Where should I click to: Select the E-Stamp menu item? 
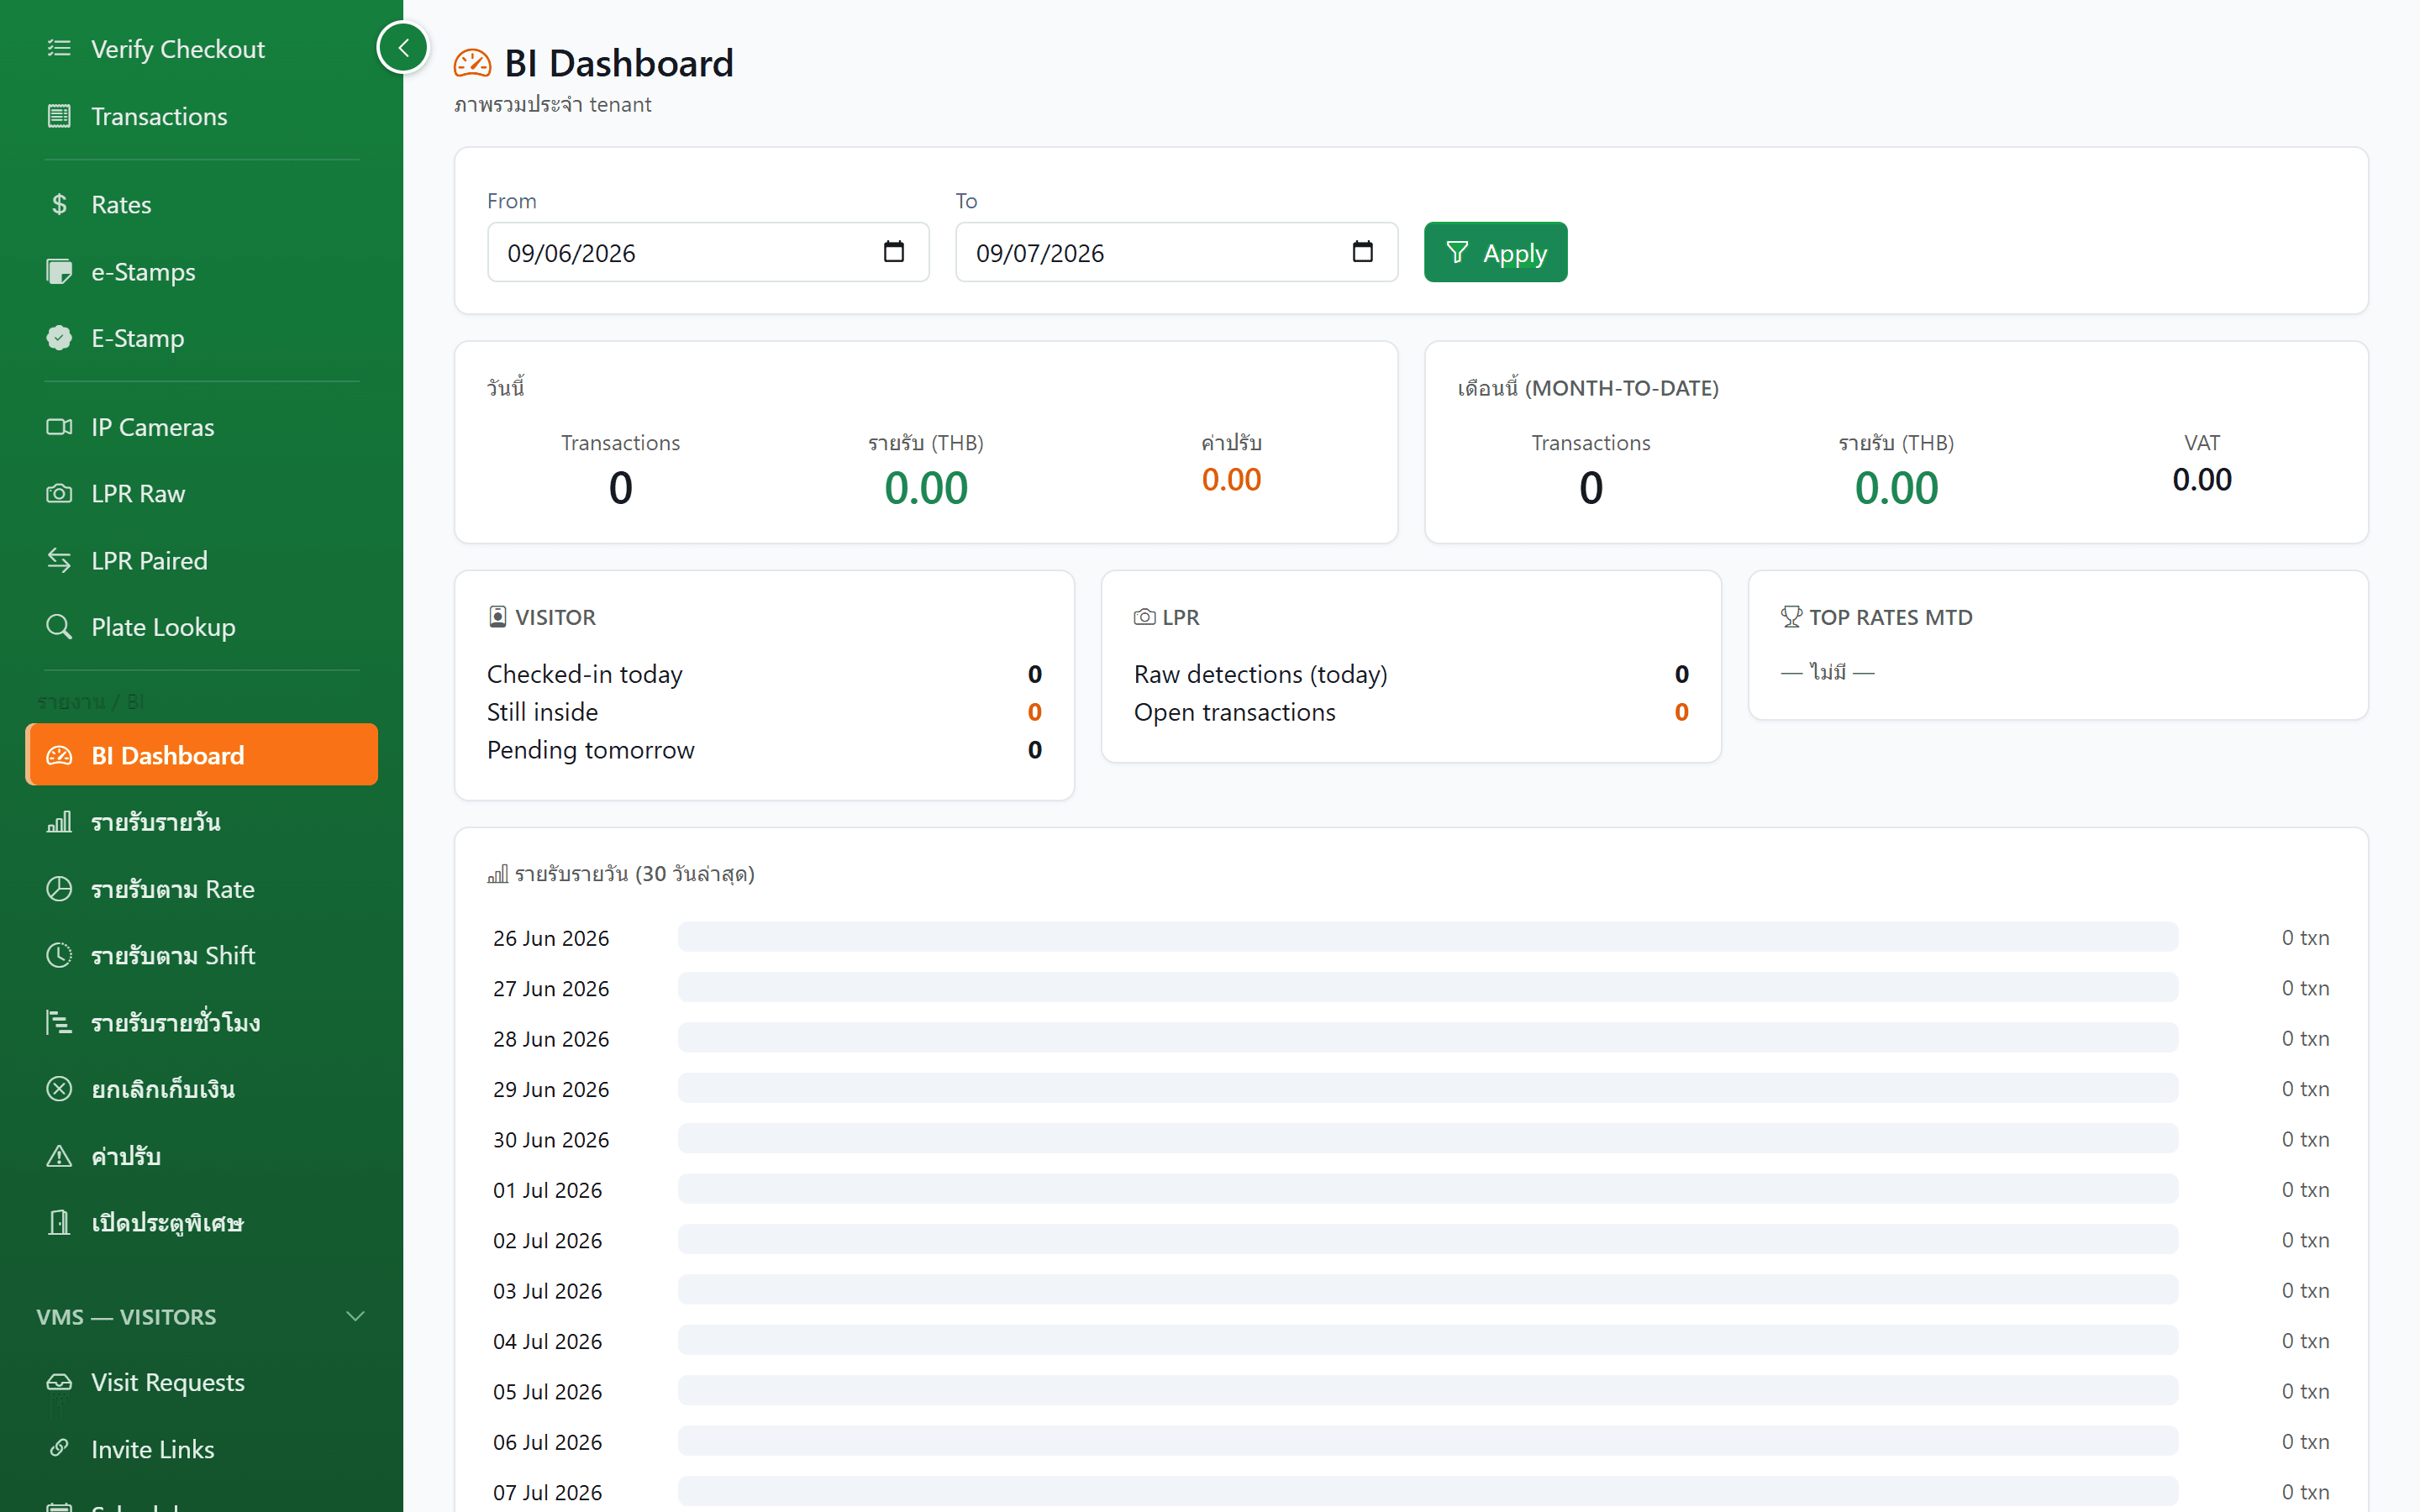202,338
